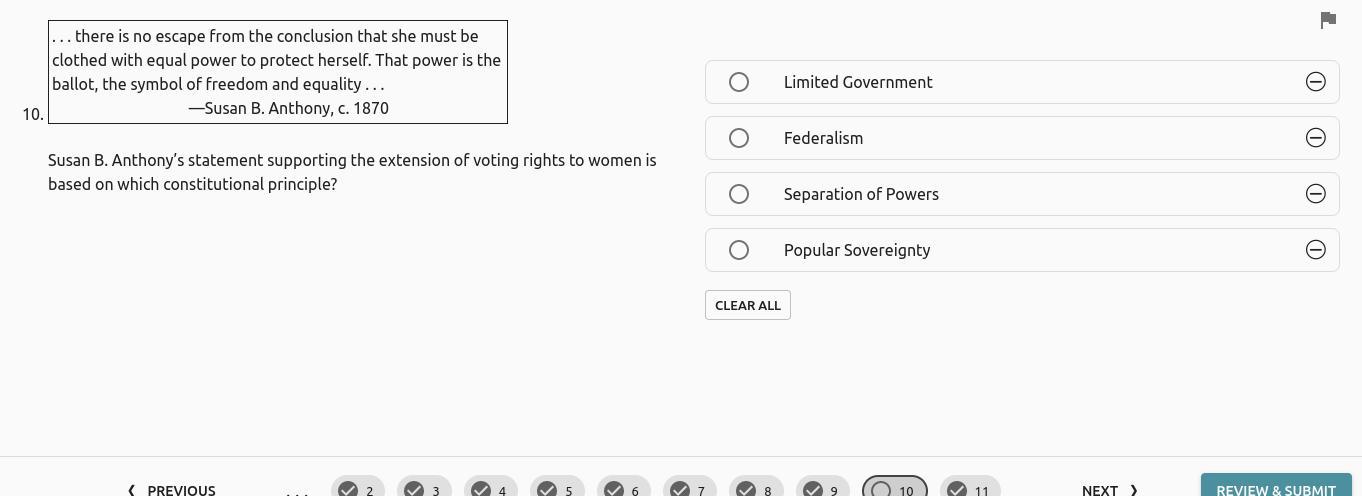Pick the Separation of Powers radio button
The image size is (1362, 496).
click(x=739, y=194)
